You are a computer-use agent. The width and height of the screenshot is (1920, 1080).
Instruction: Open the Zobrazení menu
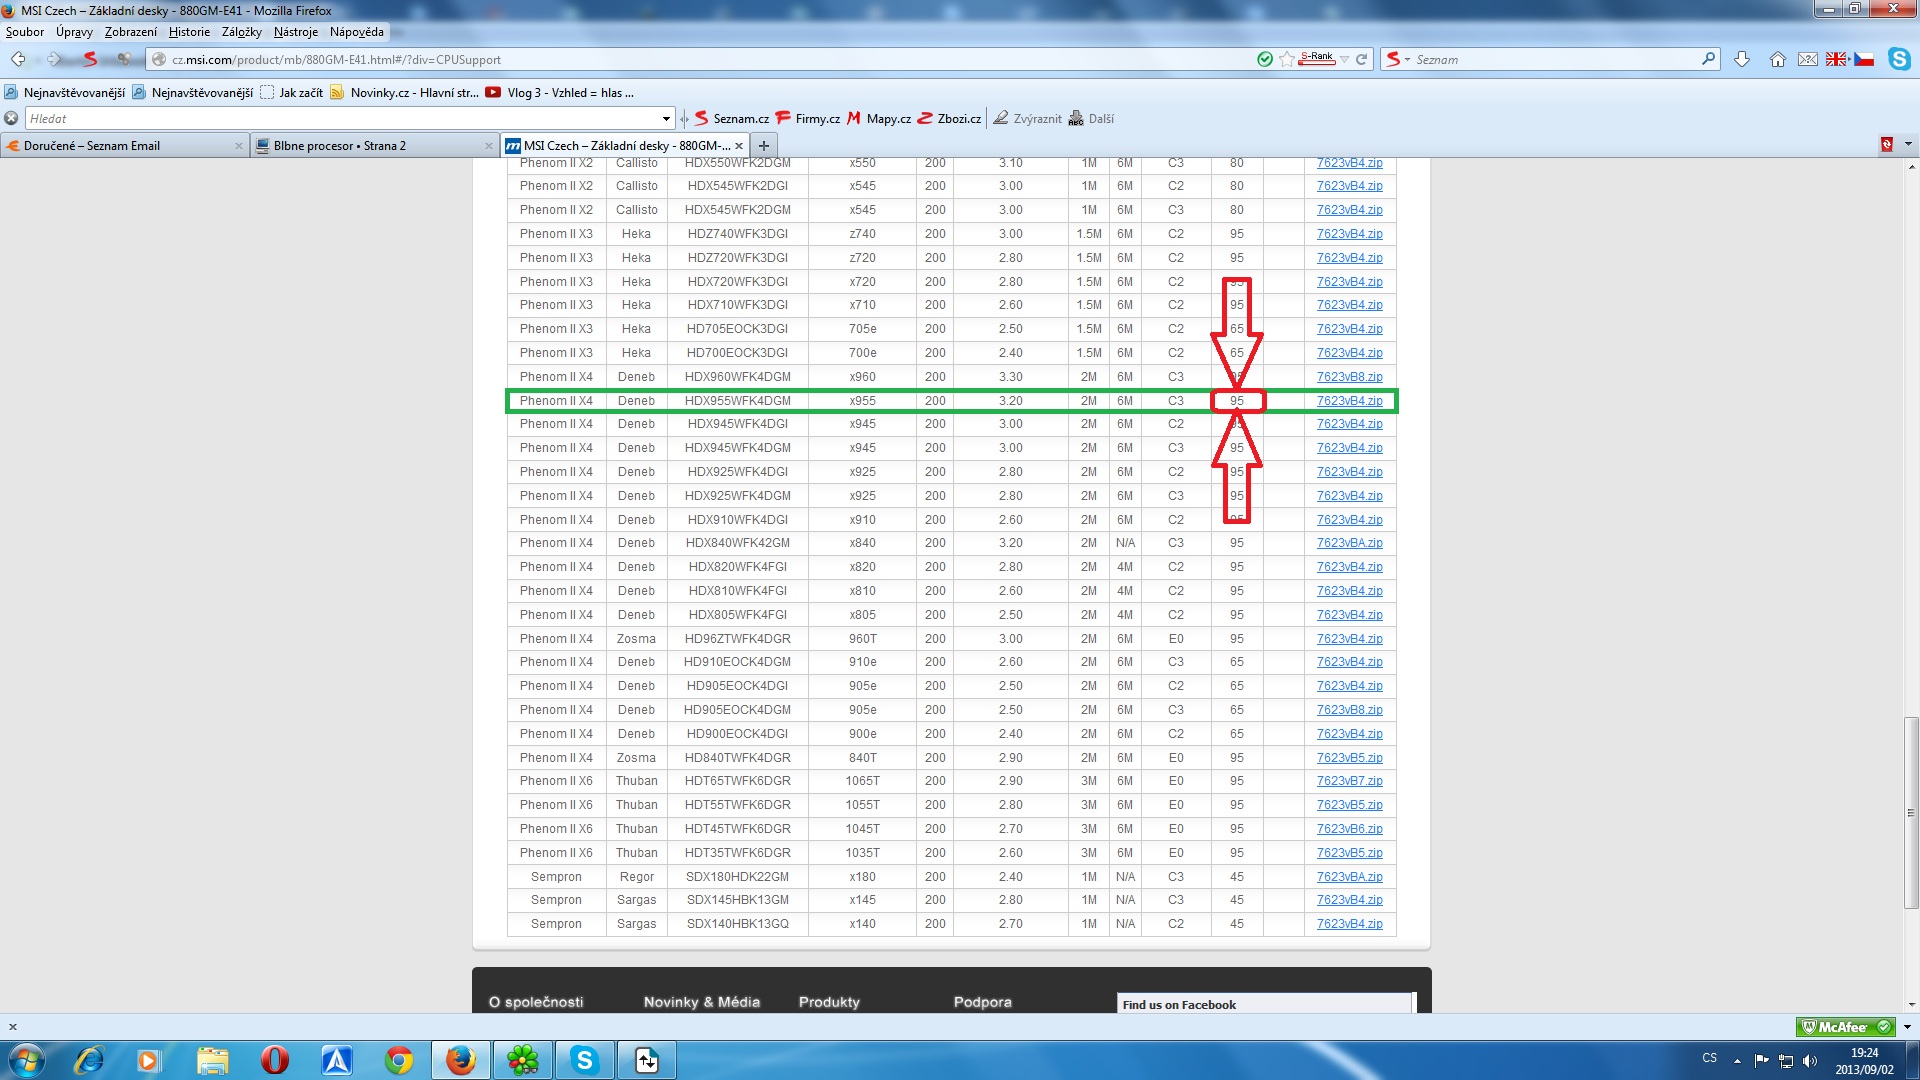tap(131, 32)
